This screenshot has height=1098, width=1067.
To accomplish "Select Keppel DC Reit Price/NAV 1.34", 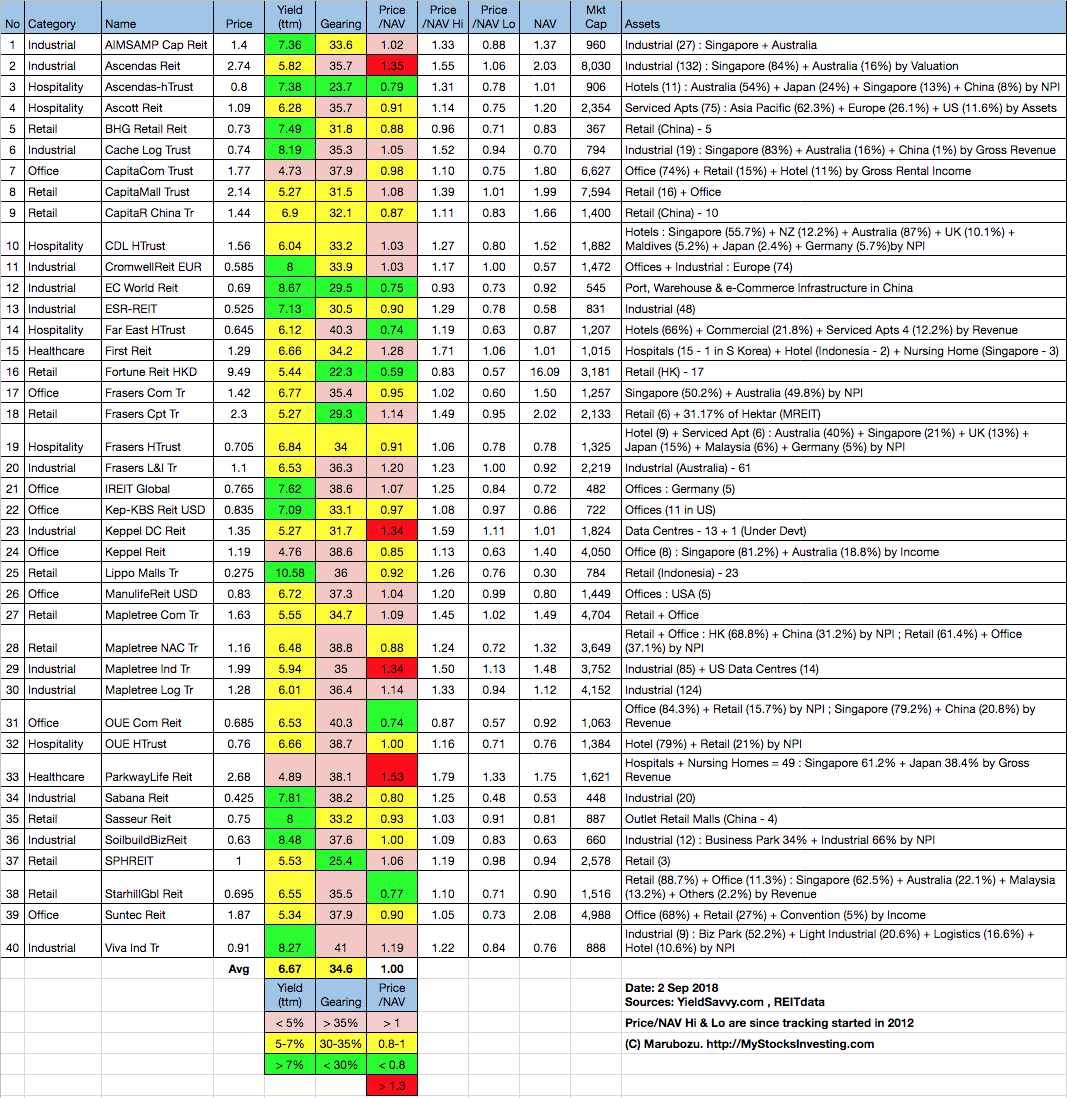I will point(392,531).
